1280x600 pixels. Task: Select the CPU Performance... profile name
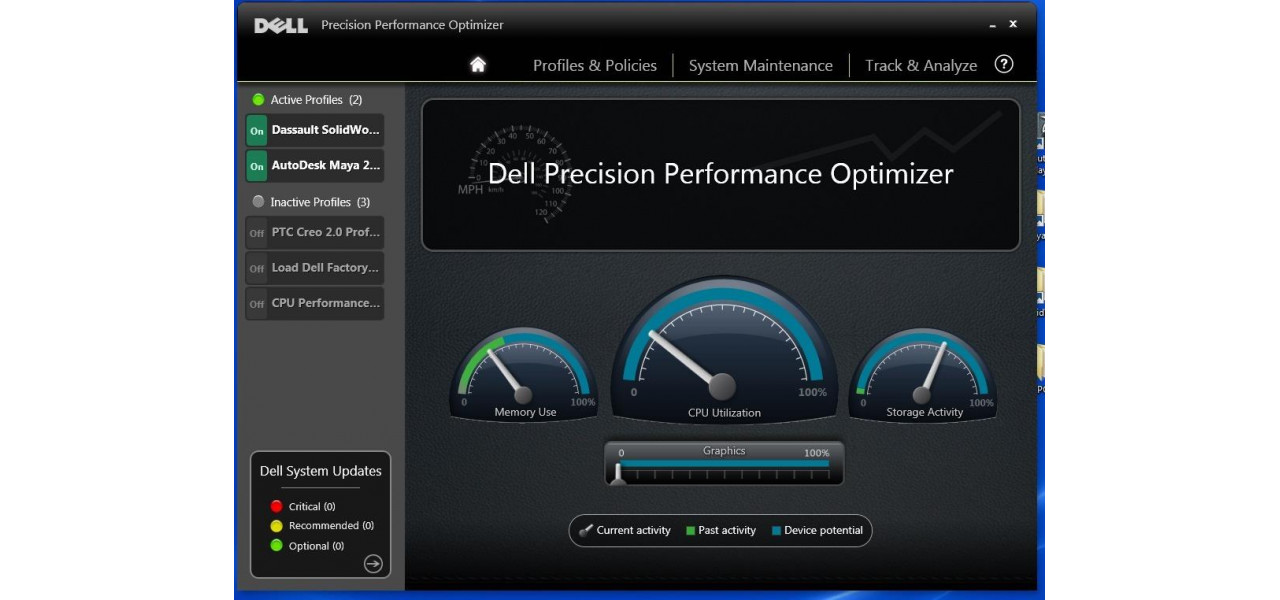coord(326,303)
